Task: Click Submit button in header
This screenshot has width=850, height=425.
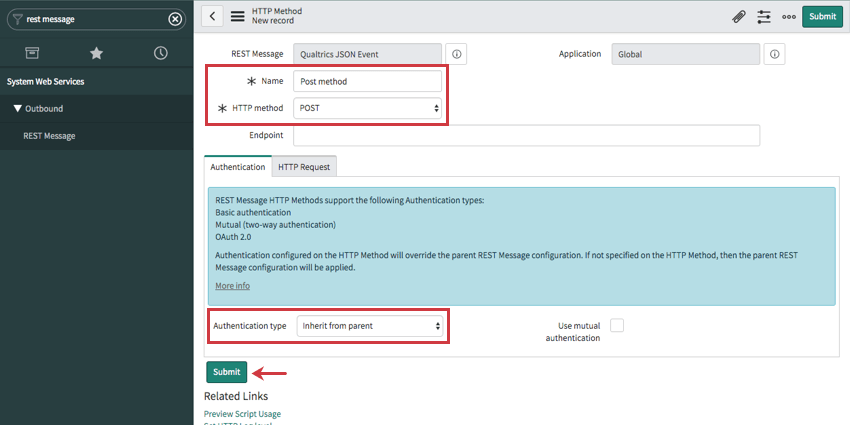Action: pos(822,17)
